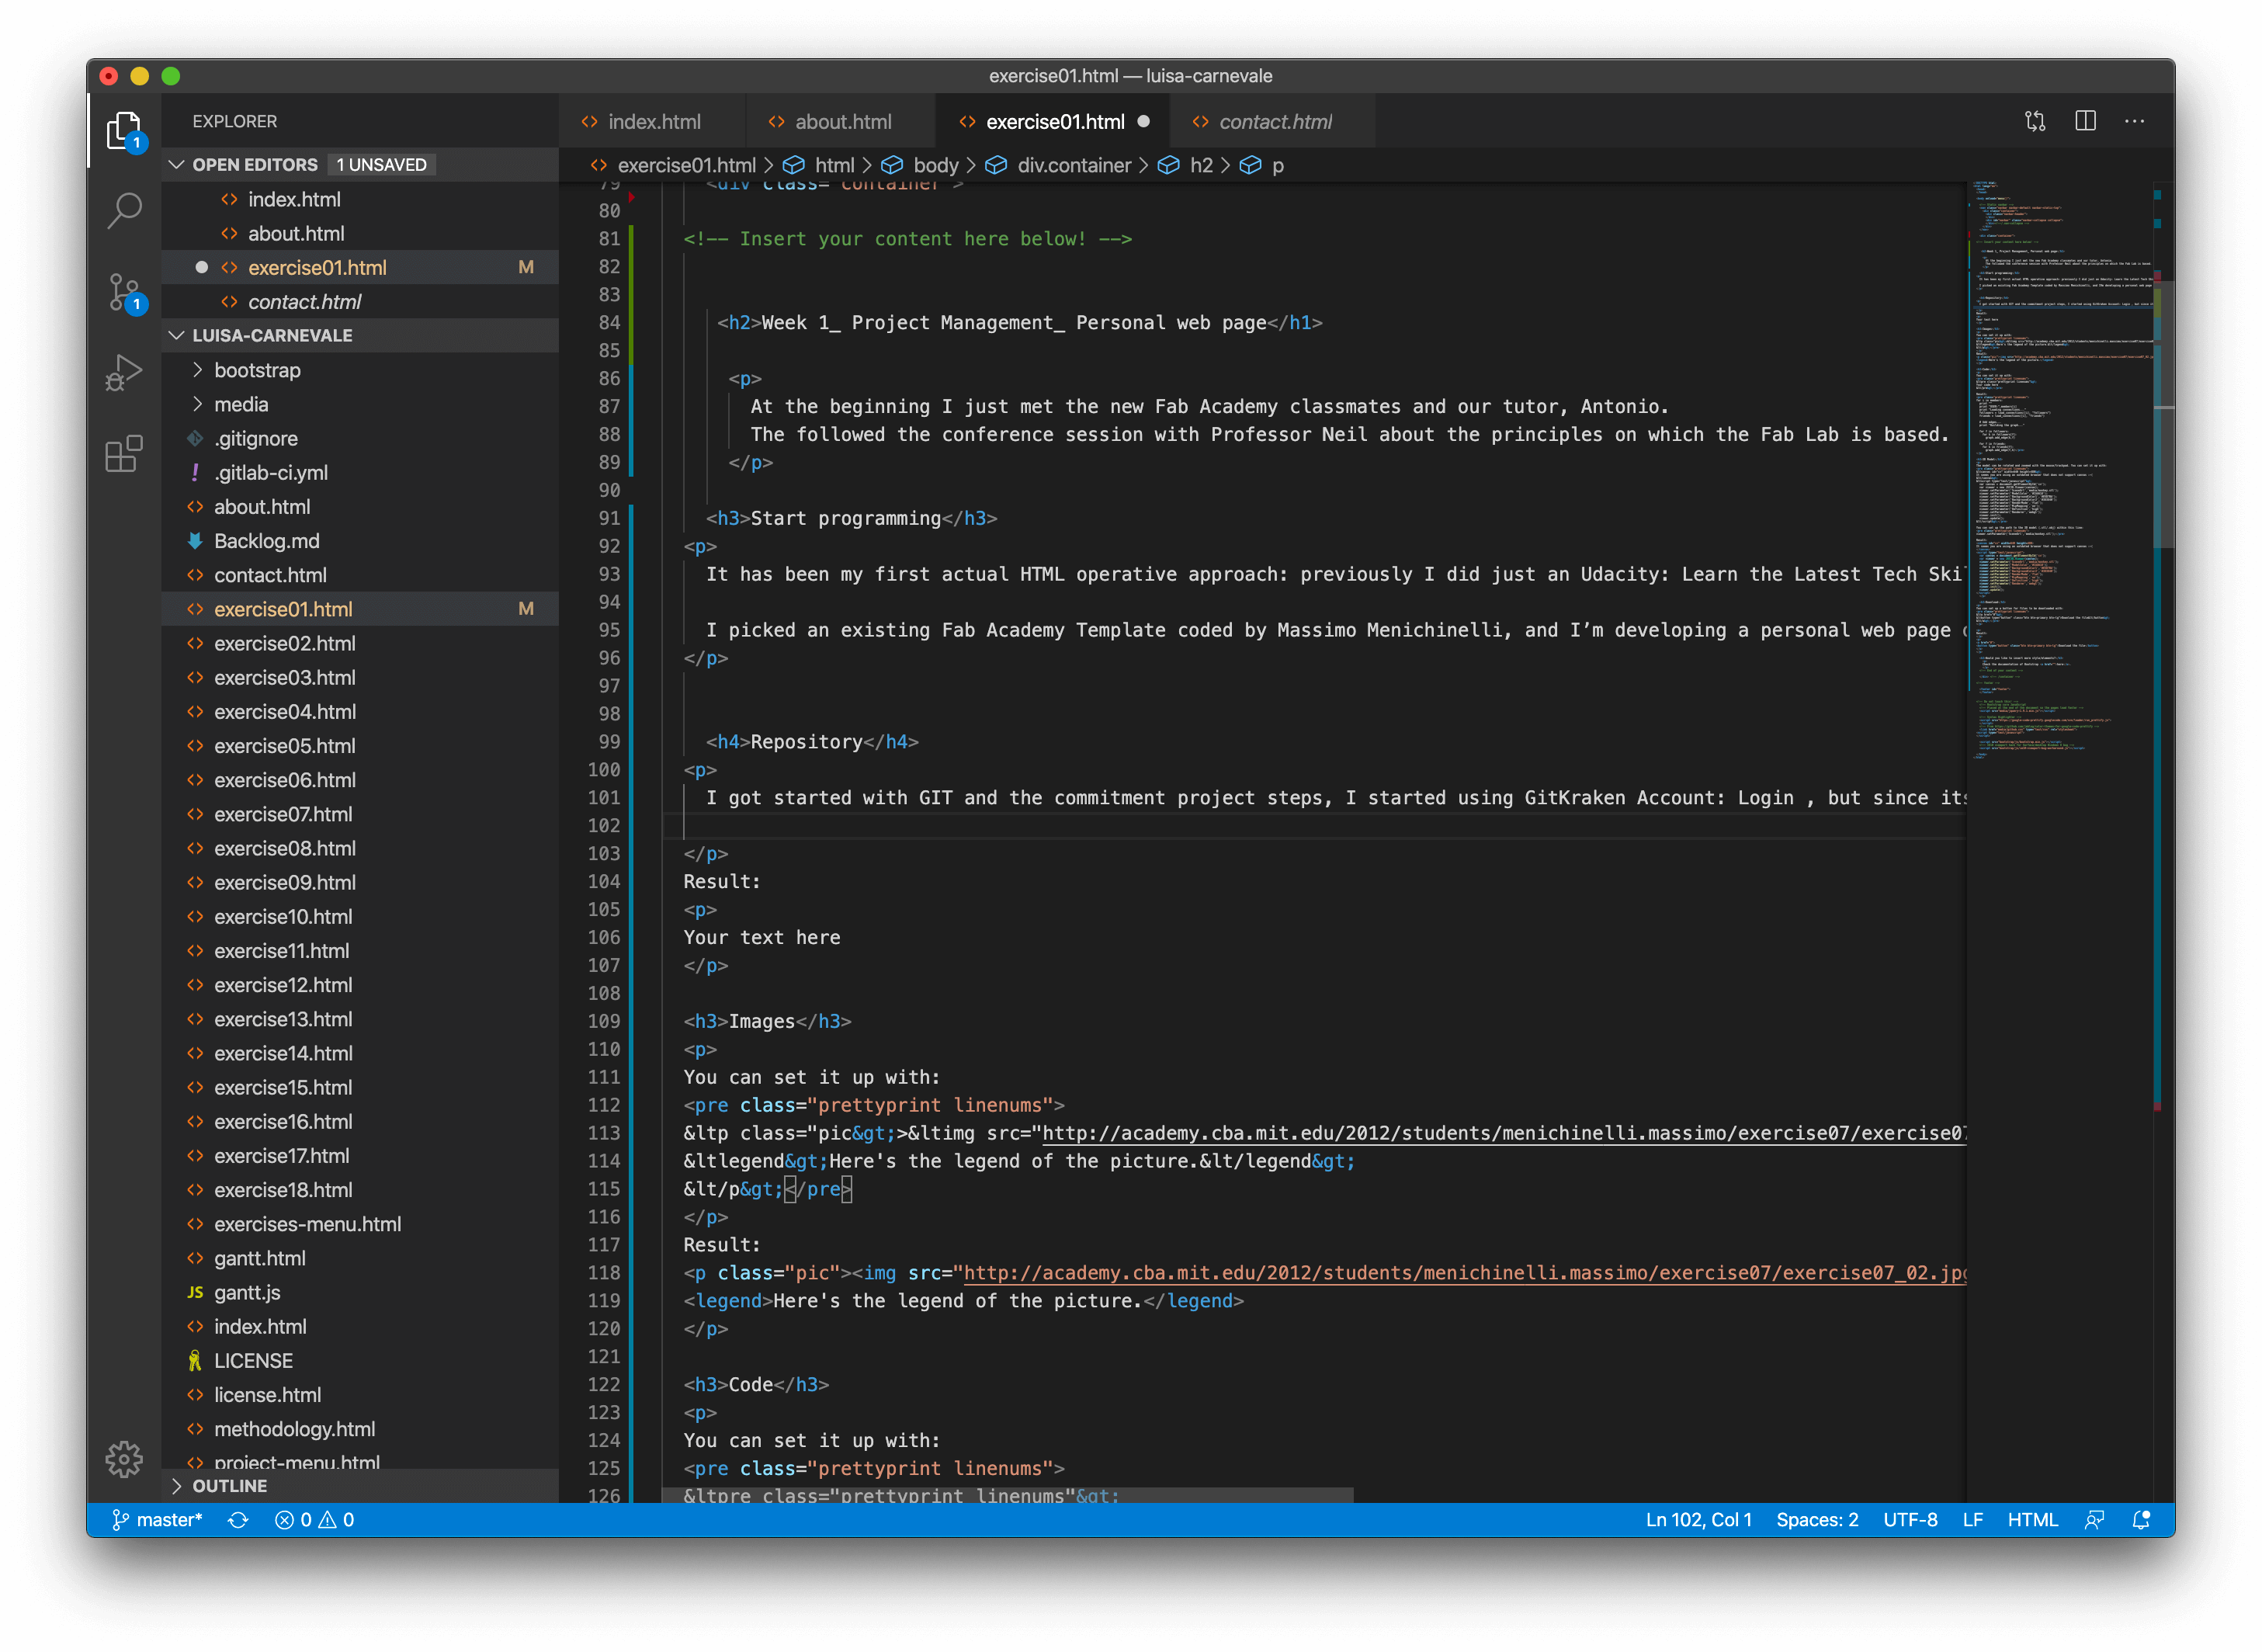Open the Explorer view in activity bar
This screenshot has height=1652, width=2262.
(x=124, y=131)
